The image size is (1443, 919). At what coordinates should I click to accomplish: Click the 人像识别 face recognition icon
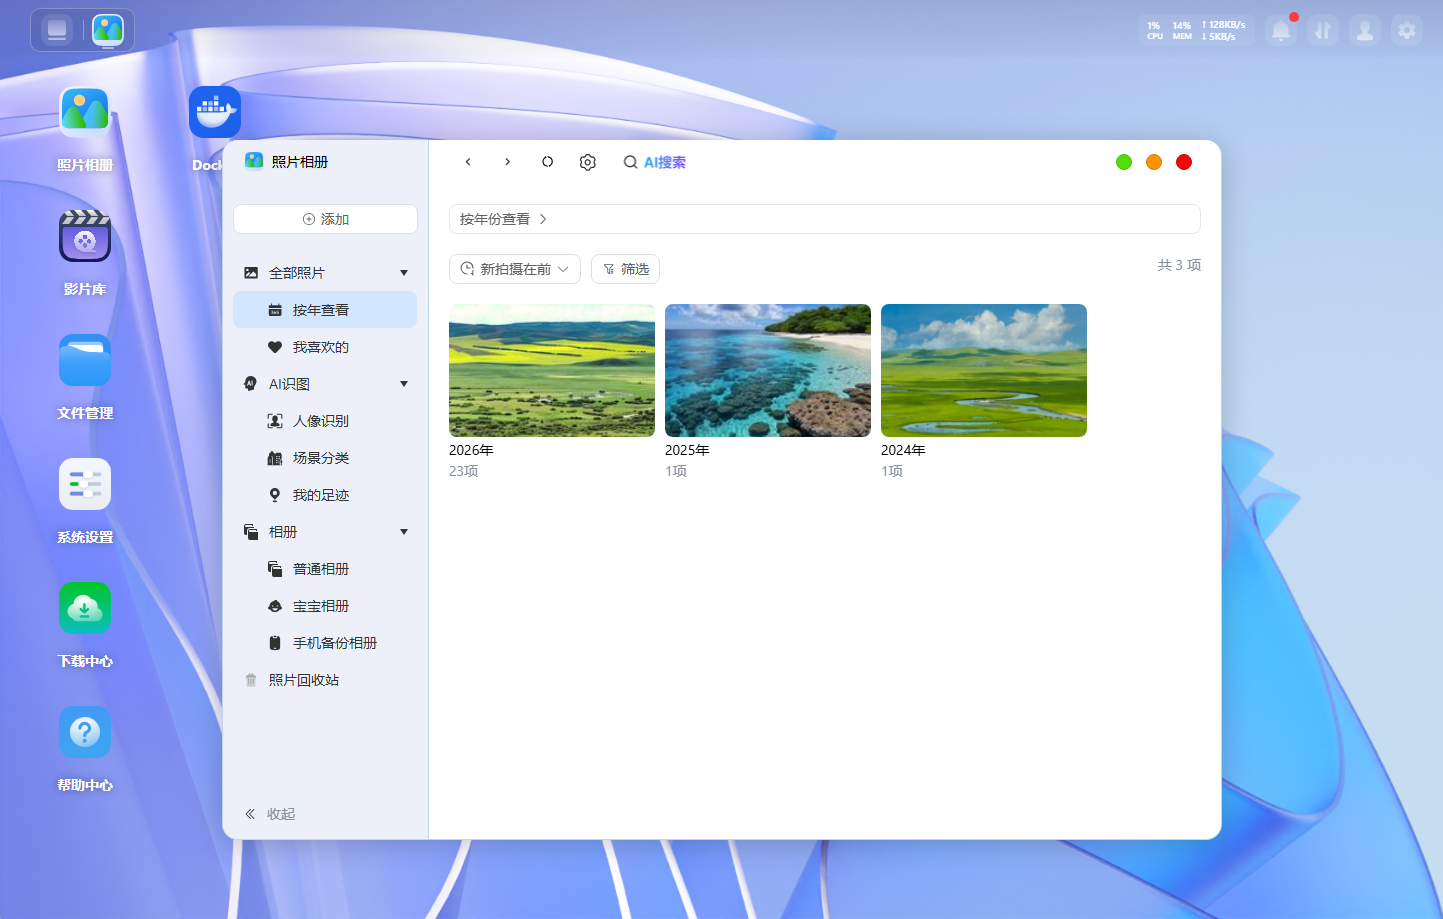tap(275, 421)
